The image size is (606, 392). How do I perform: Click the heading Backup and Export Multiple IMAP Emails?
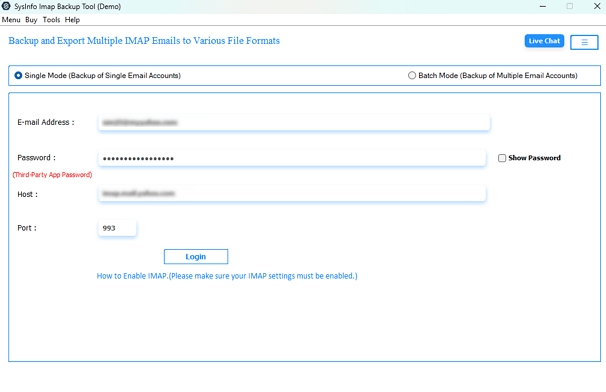click(x=144, y=41)
